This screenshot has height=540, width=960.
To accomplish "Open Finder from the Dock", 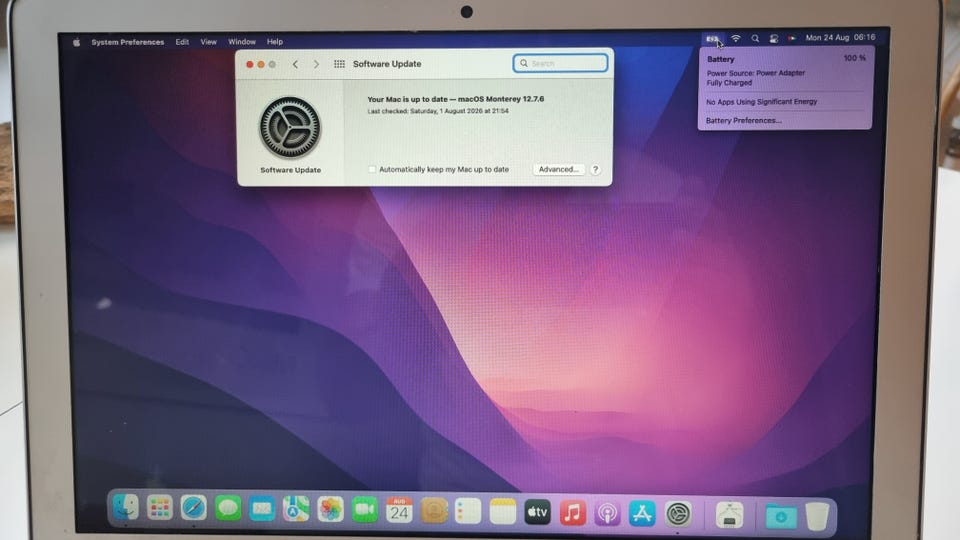I will (126, 508).
